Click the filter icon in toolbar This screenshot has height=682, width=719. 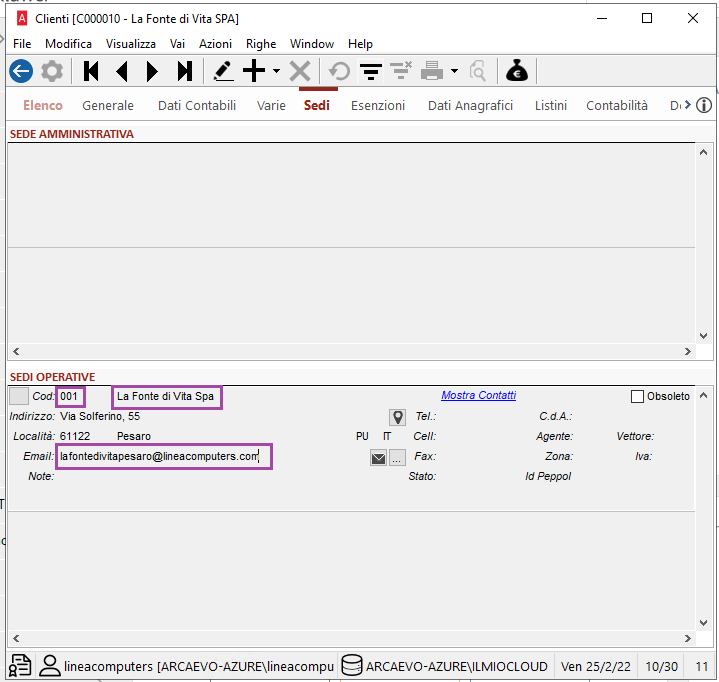[x=371, y=71]
